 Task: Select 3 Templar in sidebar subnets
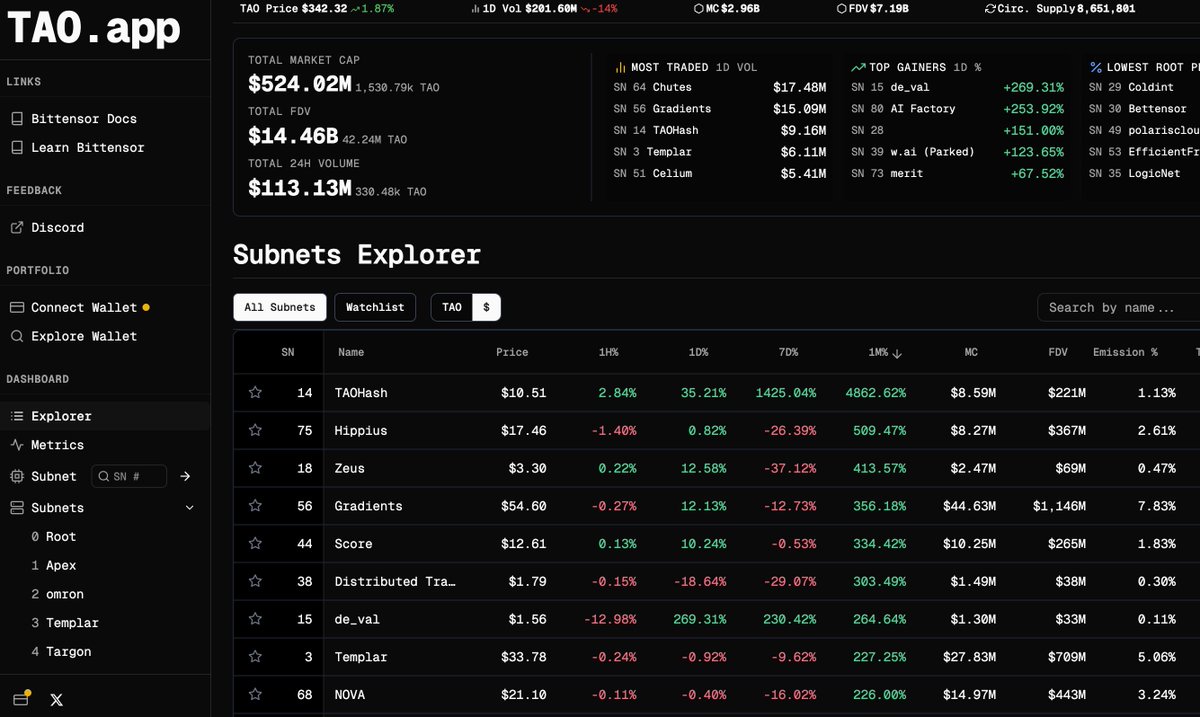click(65, 623)
